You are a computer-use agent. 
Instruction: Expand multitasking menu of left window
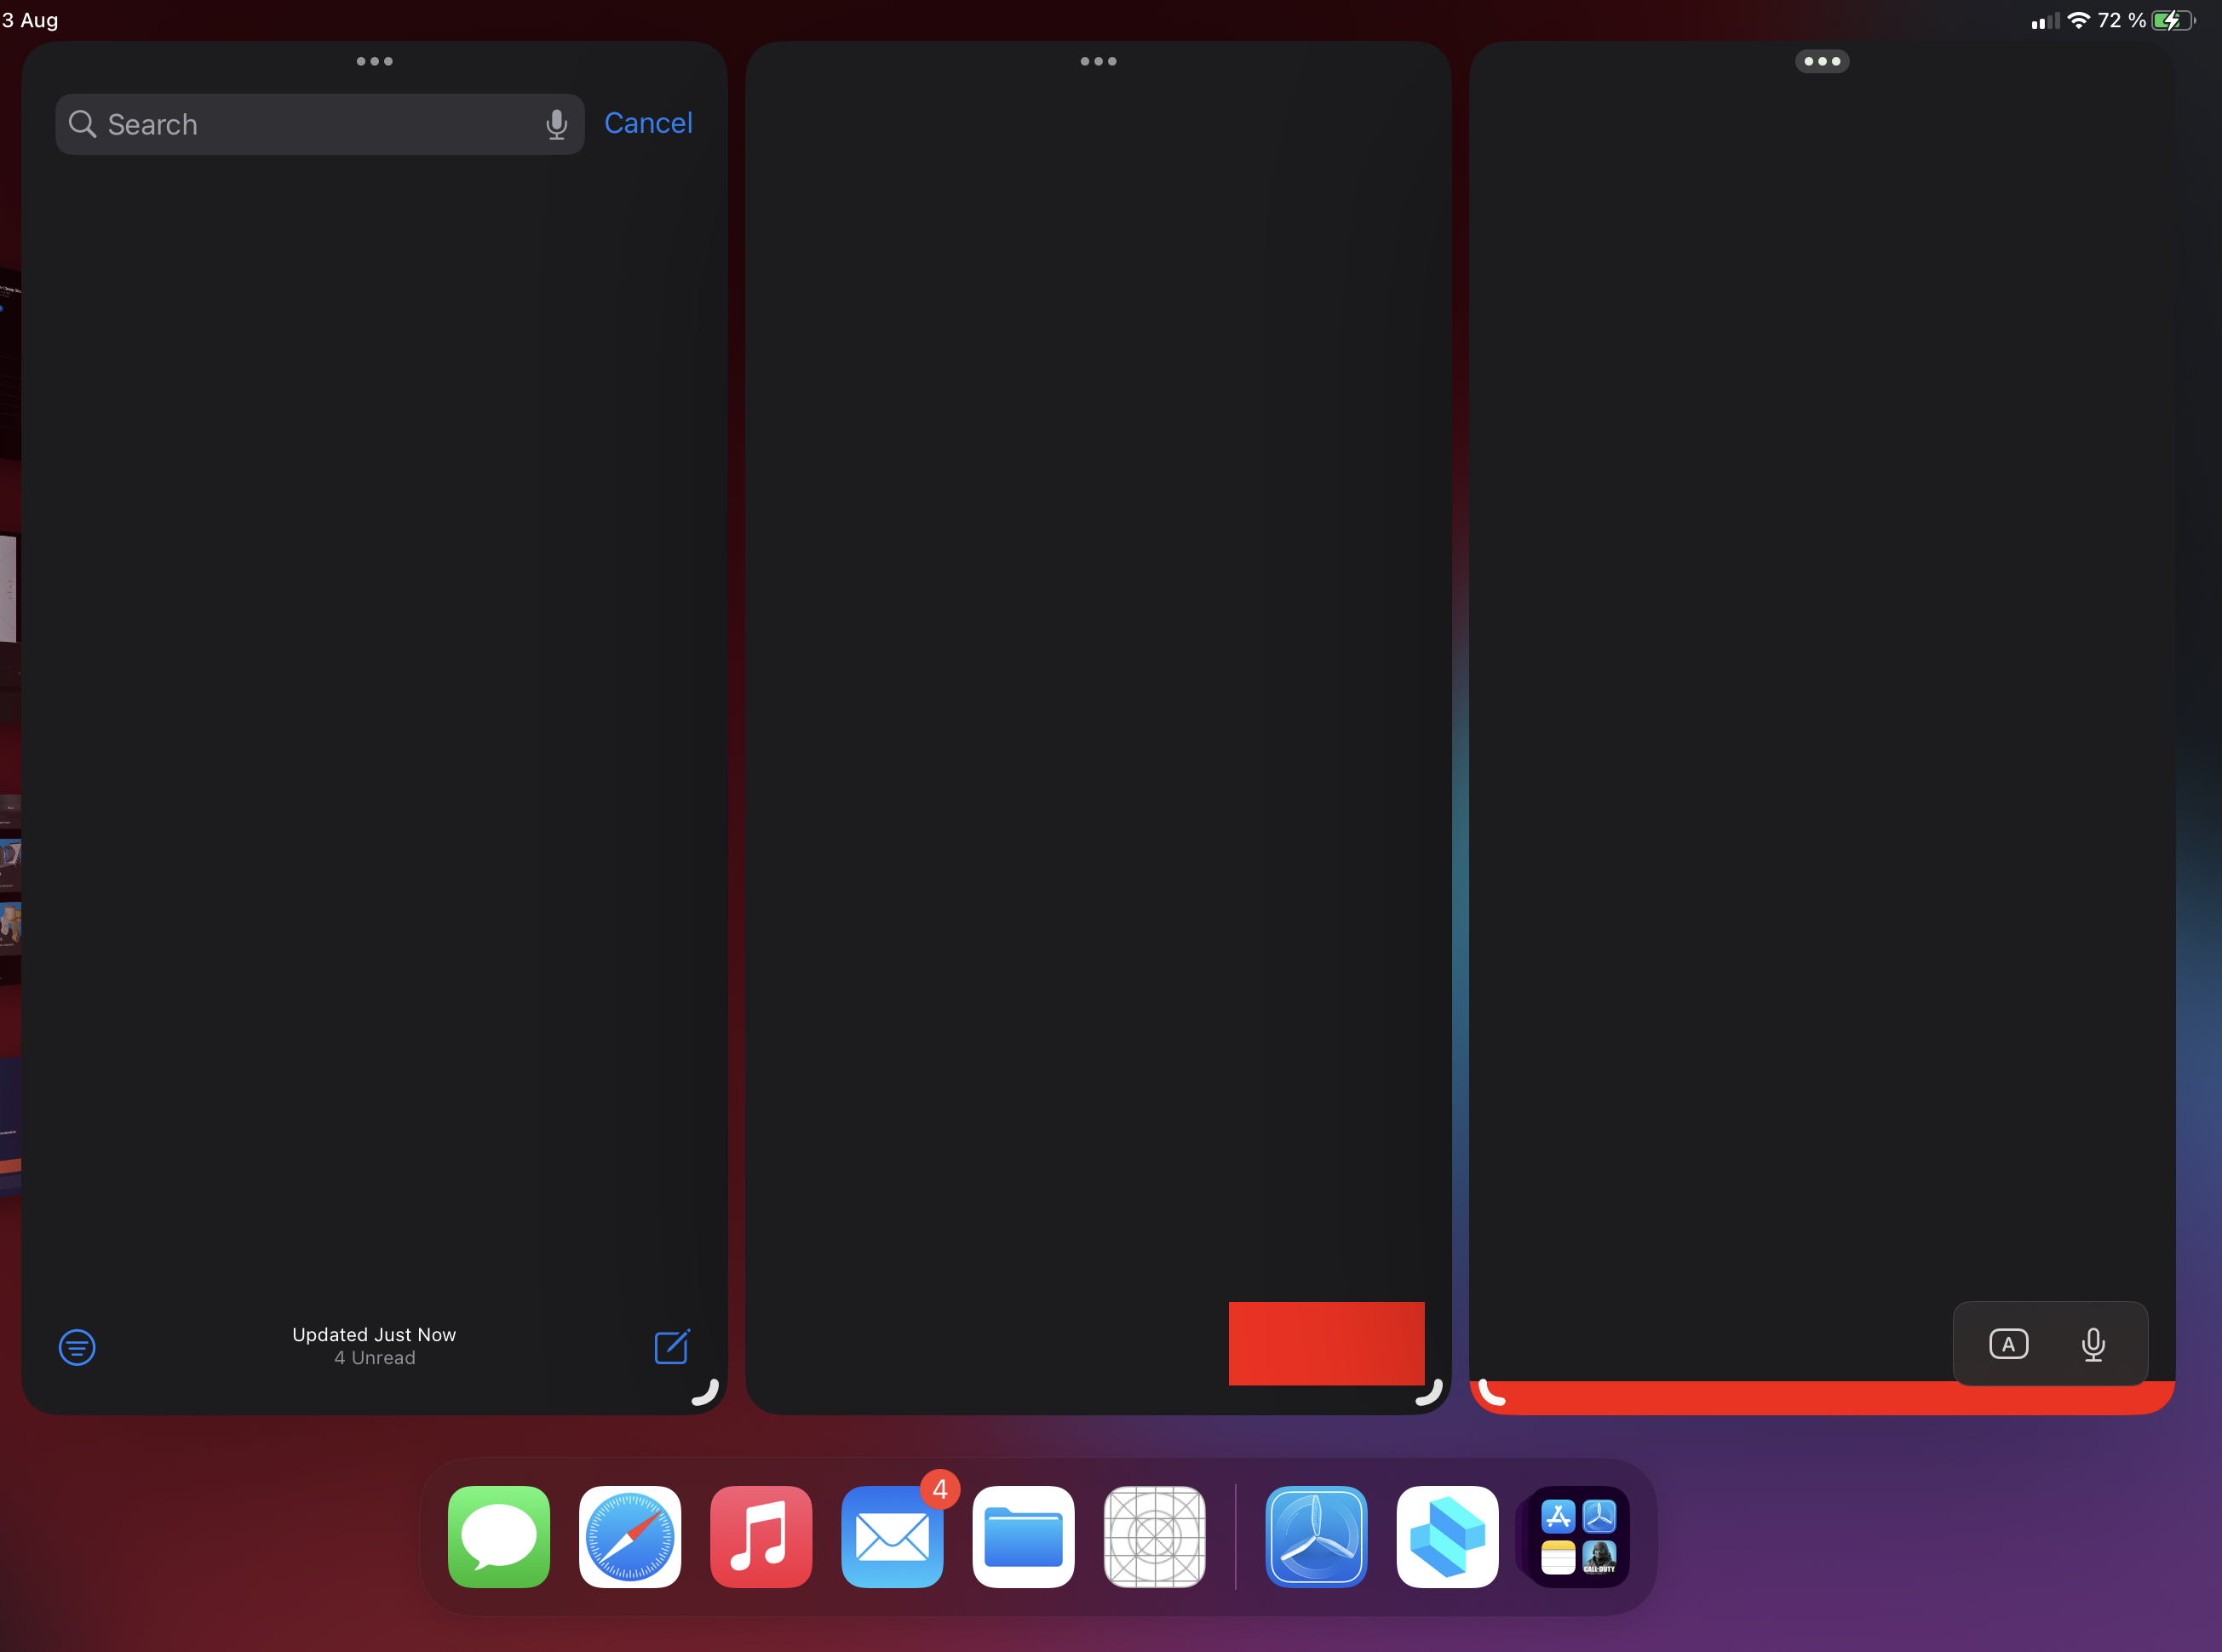pyautogui.click(x=374, y=62)
